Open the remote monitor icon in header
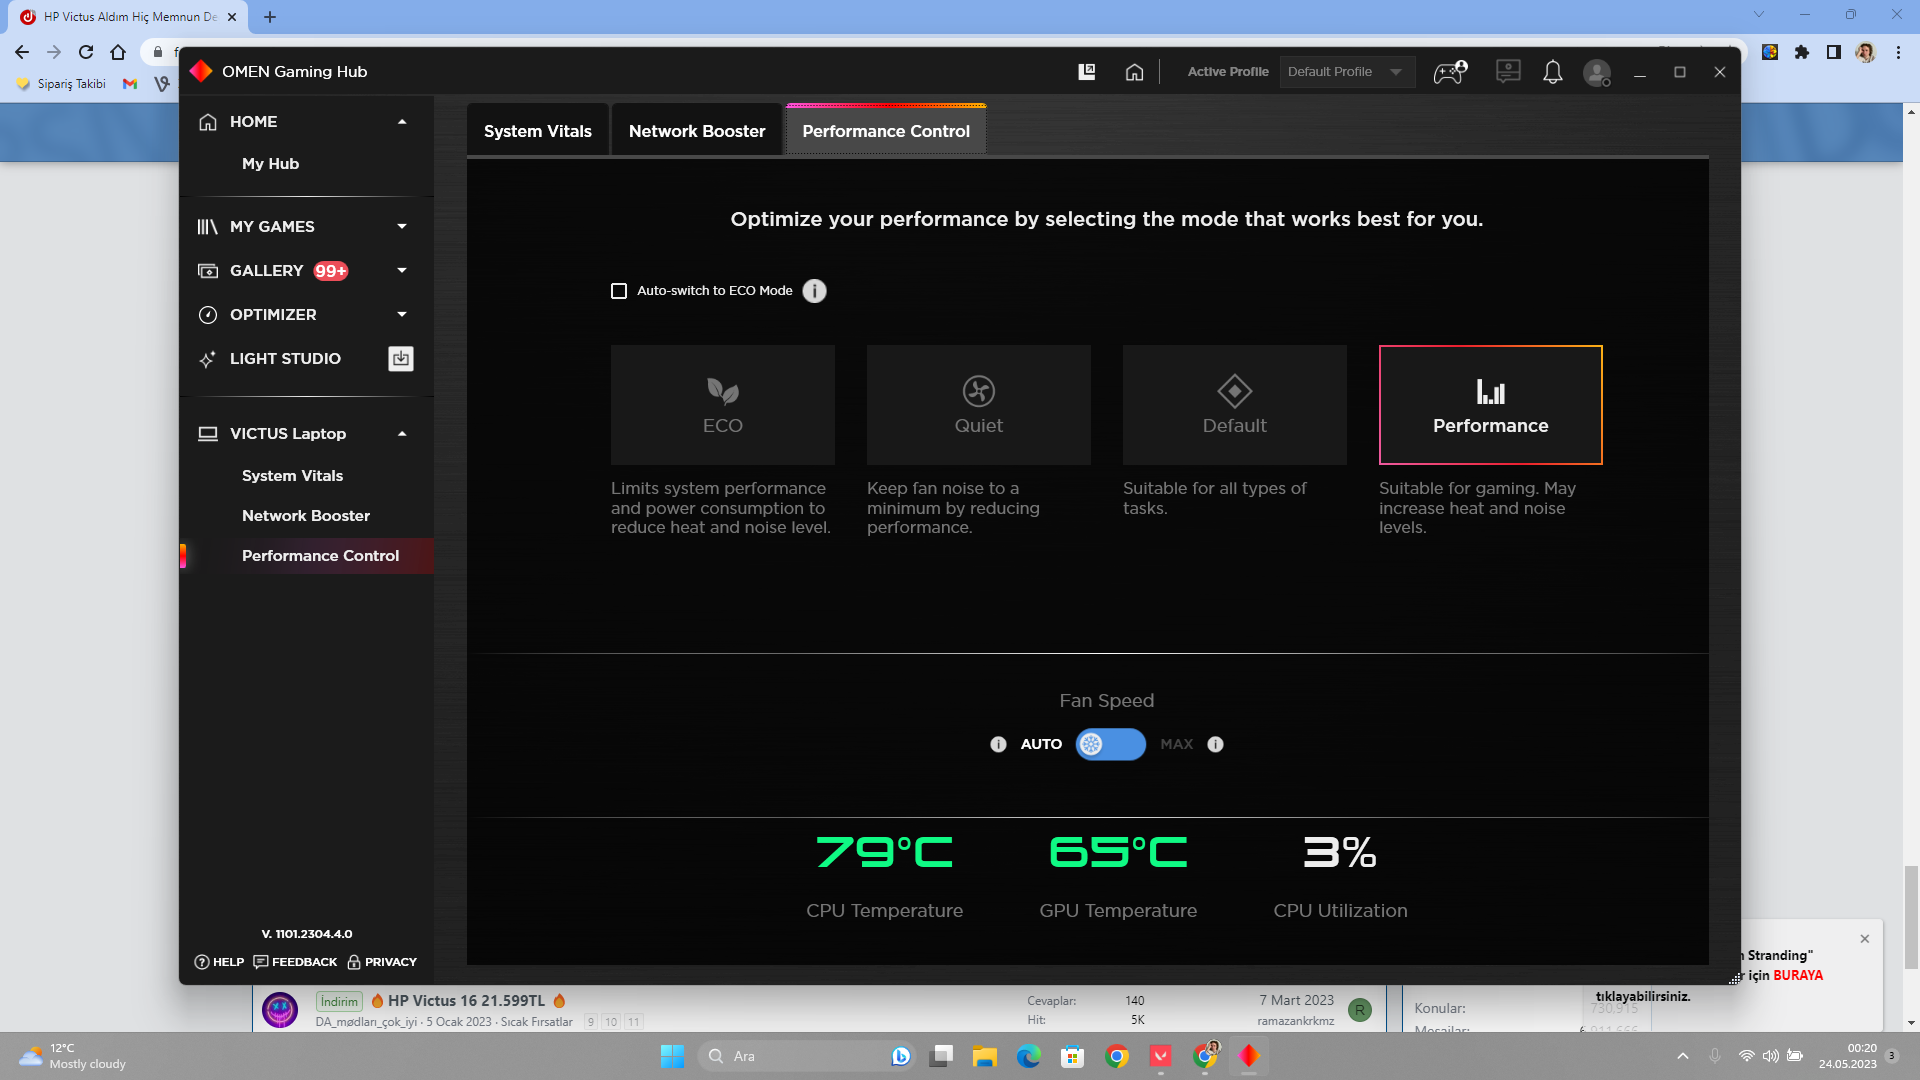The height and width of the screenshot is (1080, 1920). (1508, 72)
